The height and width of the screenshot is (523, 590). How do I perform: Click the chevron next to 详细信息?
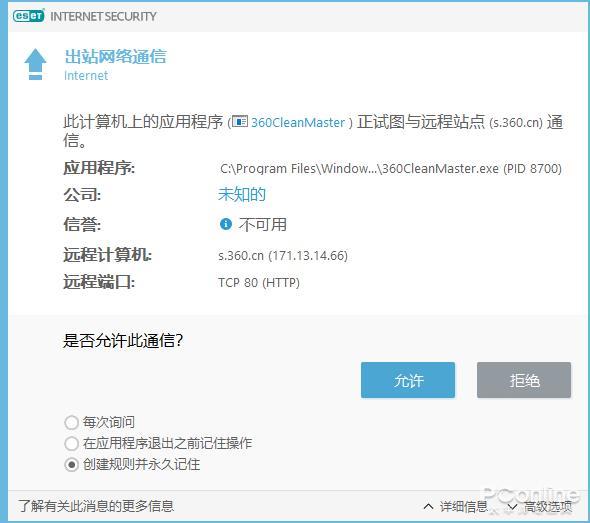click(428, 506)
